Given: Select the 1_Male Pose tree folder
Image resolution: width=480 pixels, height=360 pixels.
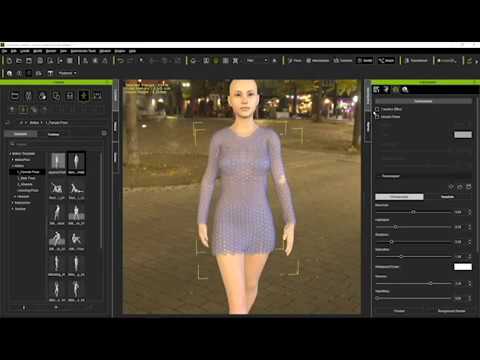Looking at the screenshot, I should pyautogui.click(x=27, y=178).
